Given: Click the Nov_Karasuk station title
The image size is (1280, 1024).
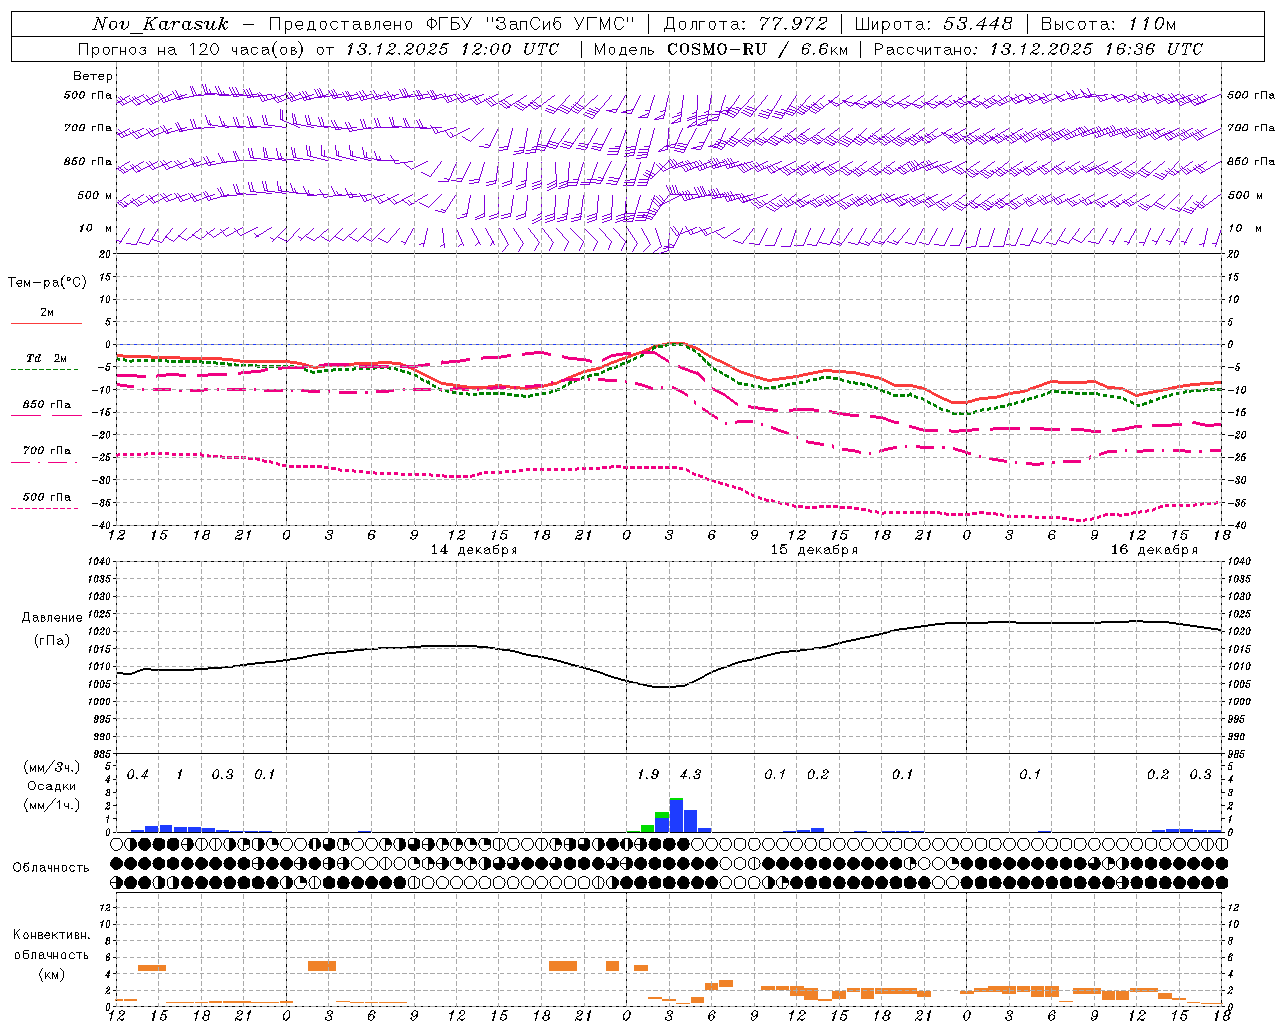Looking at the screenshot, I should (160, 24).
